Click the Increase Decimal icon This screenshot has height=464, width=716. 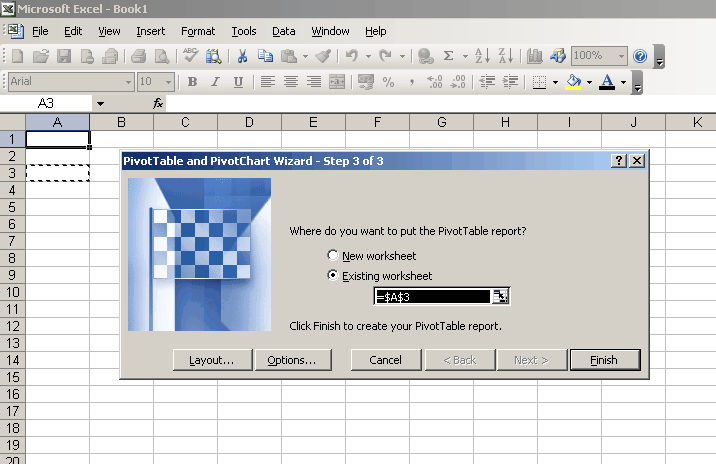(x=434, y=82)
